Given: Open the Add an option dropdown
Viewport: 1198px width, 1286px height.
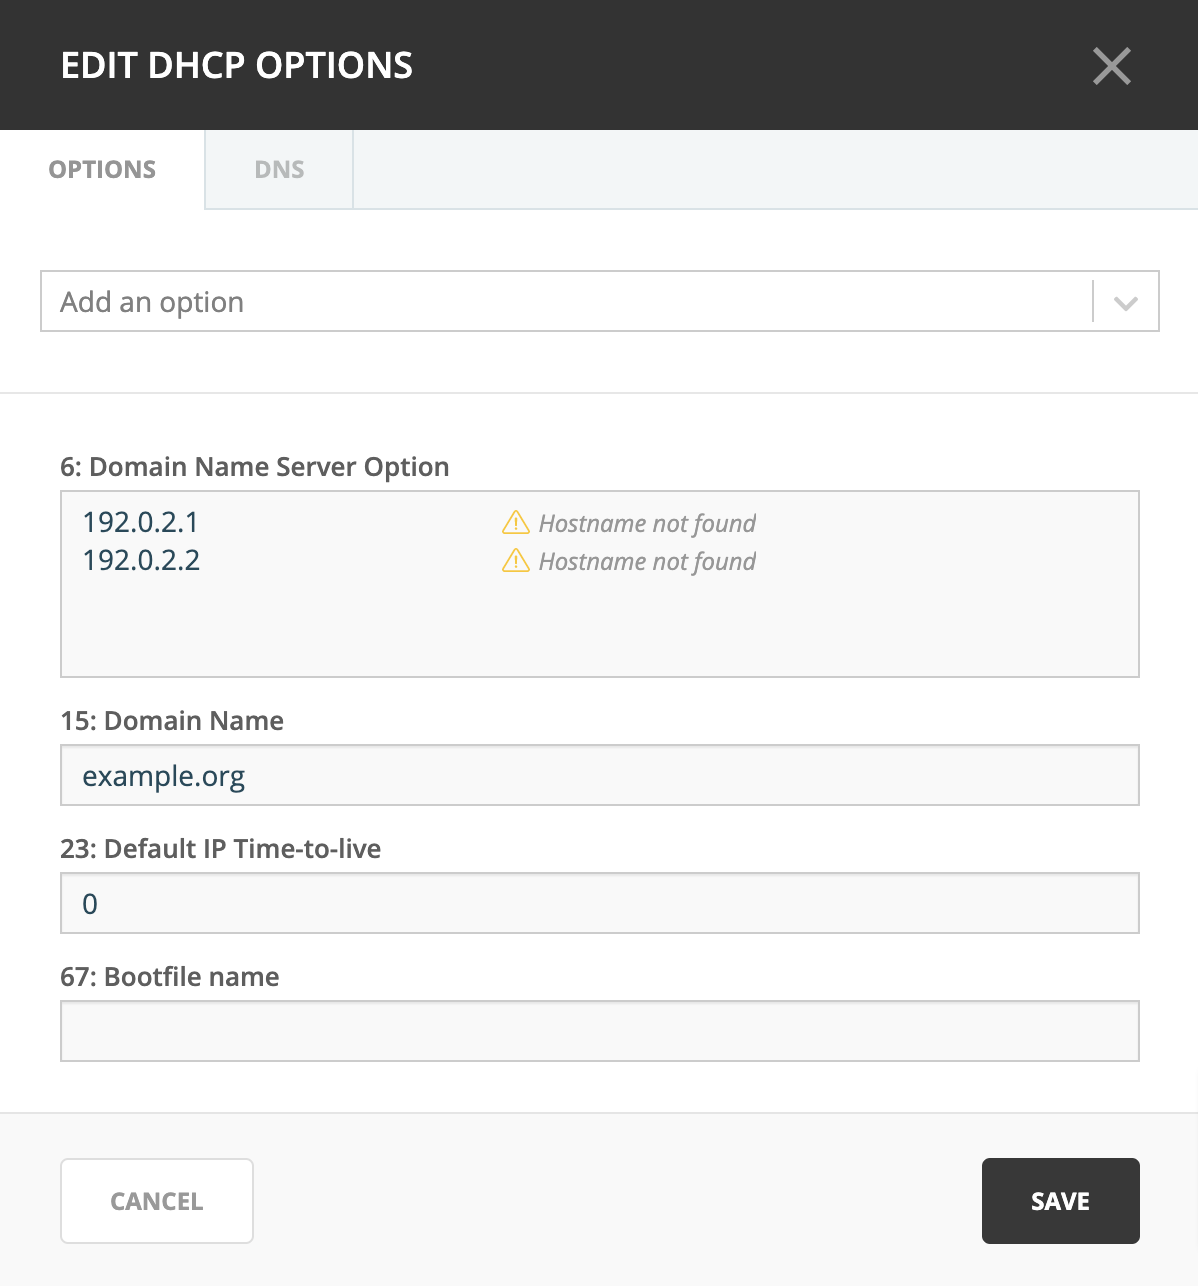Looking at the screenshot, I should [600, 301].
